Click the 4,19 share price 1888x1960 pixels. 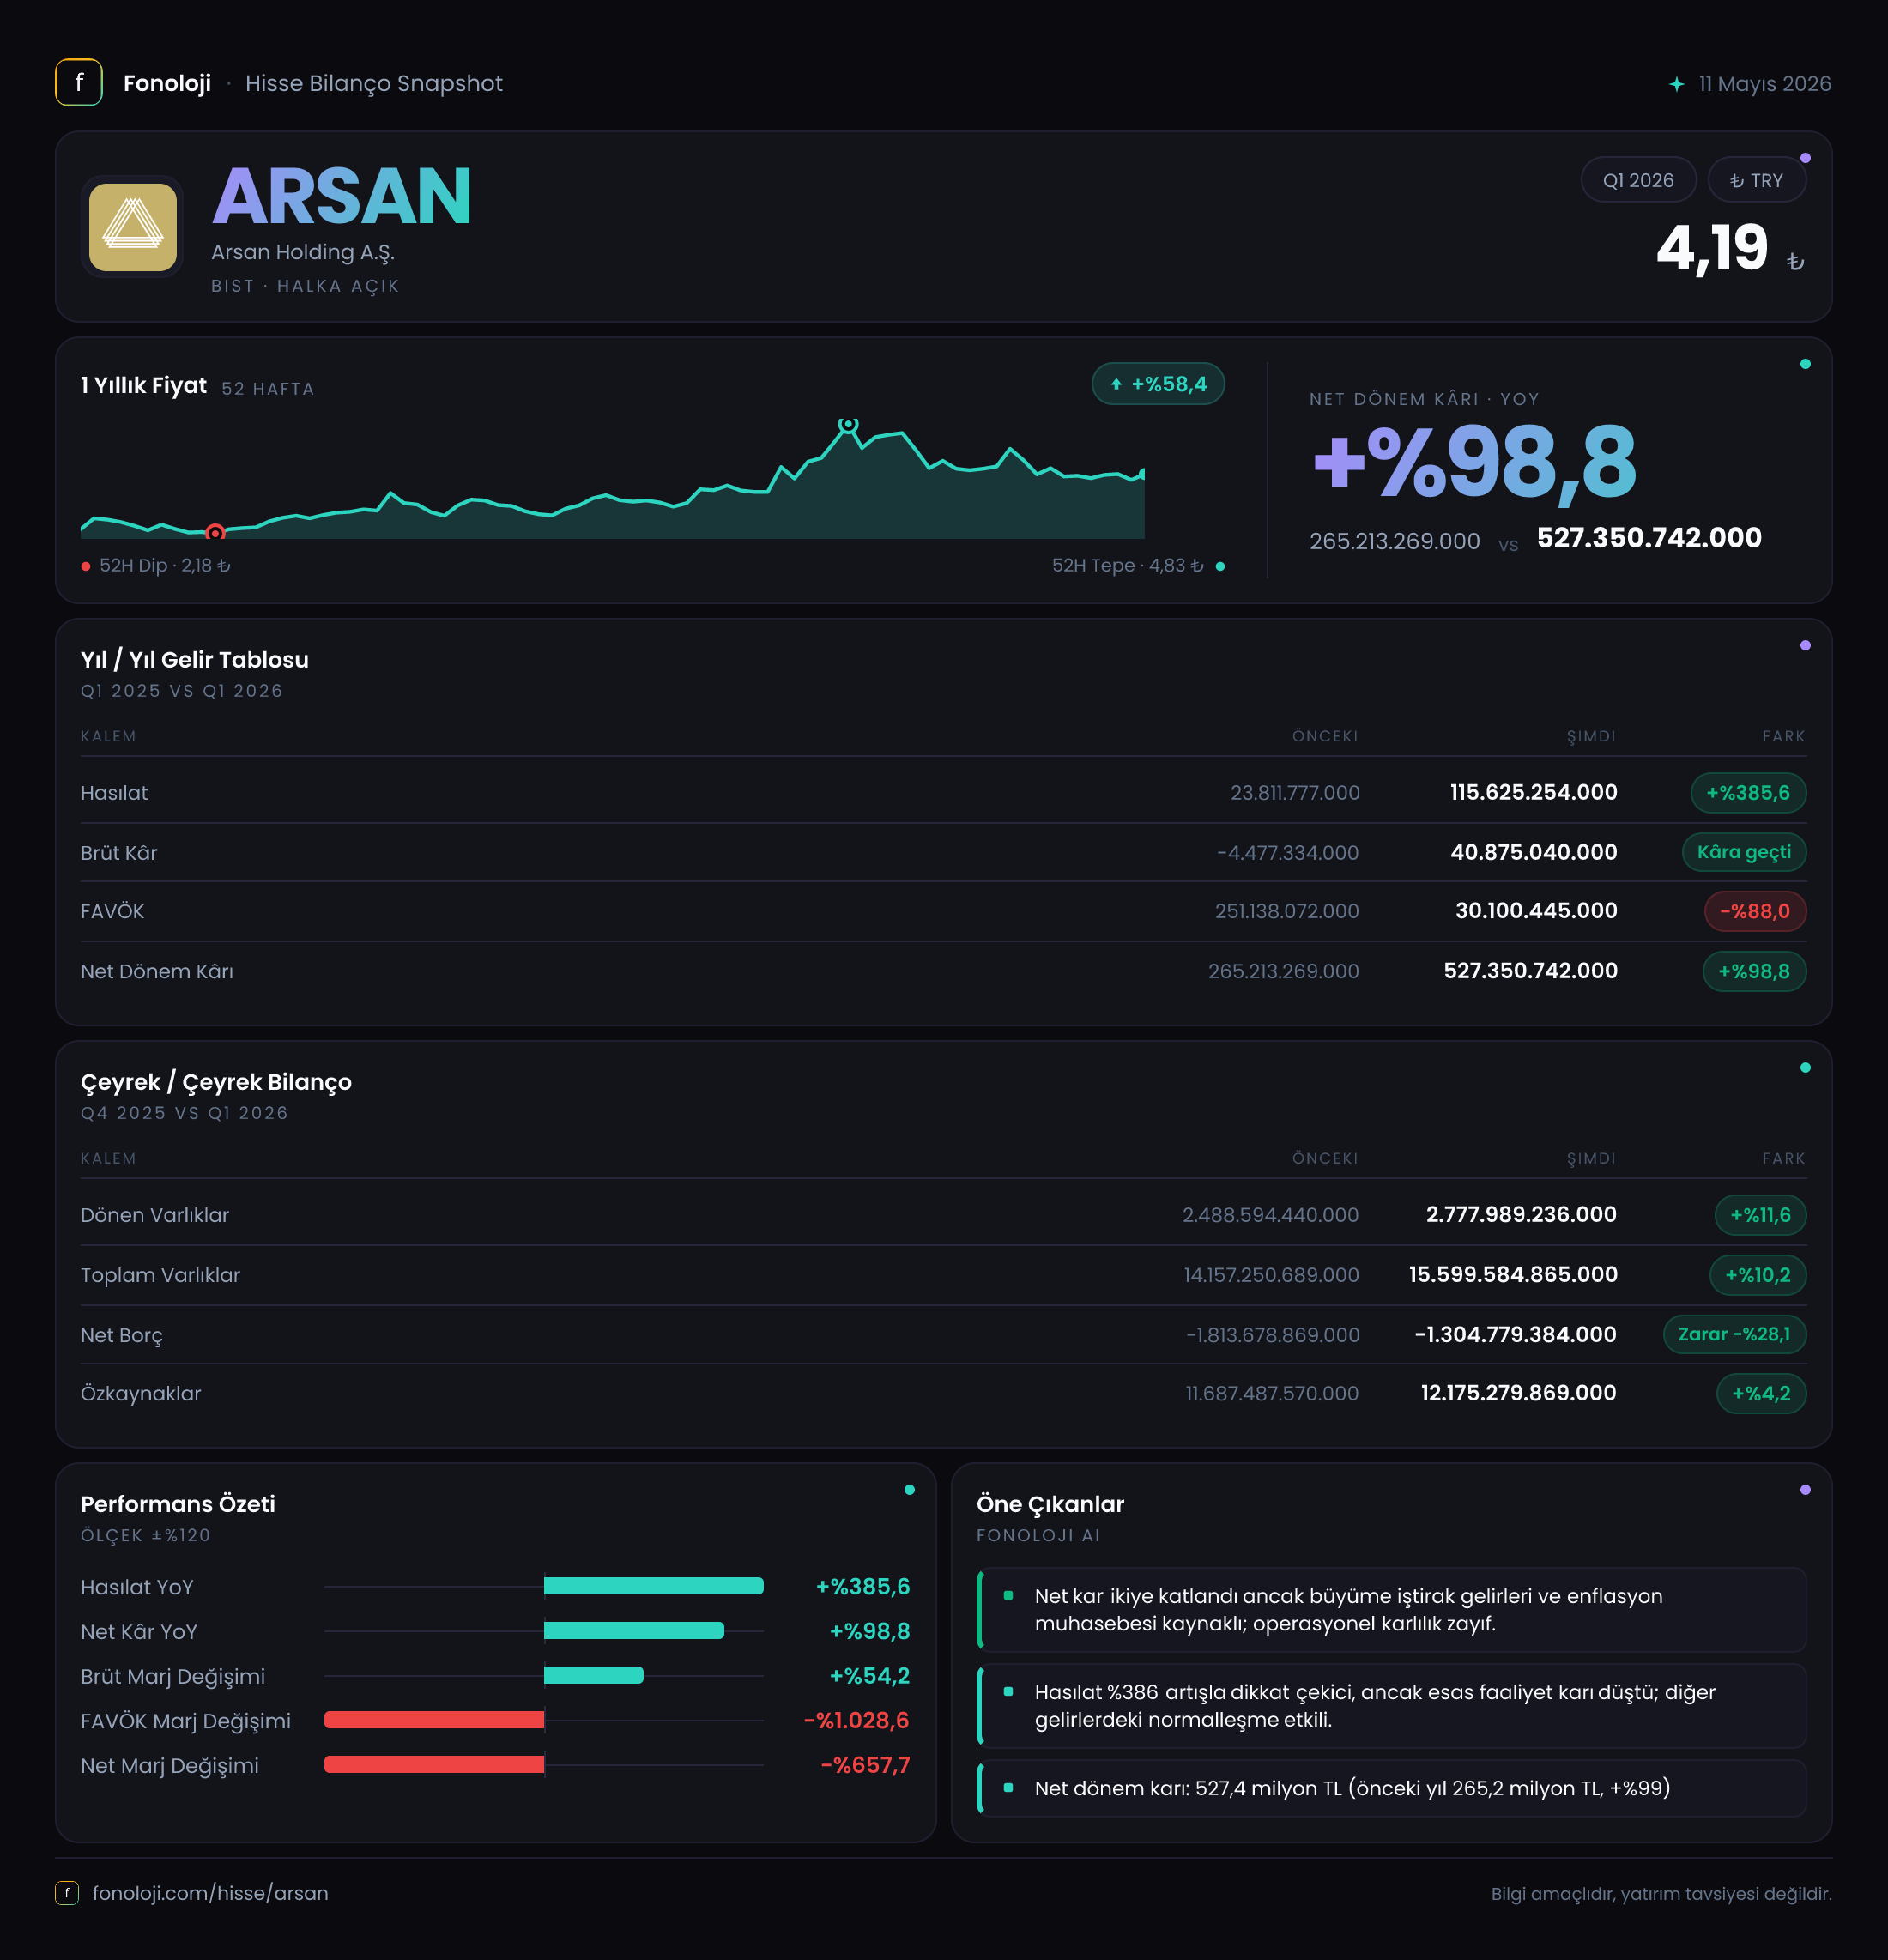point(1712,248)
